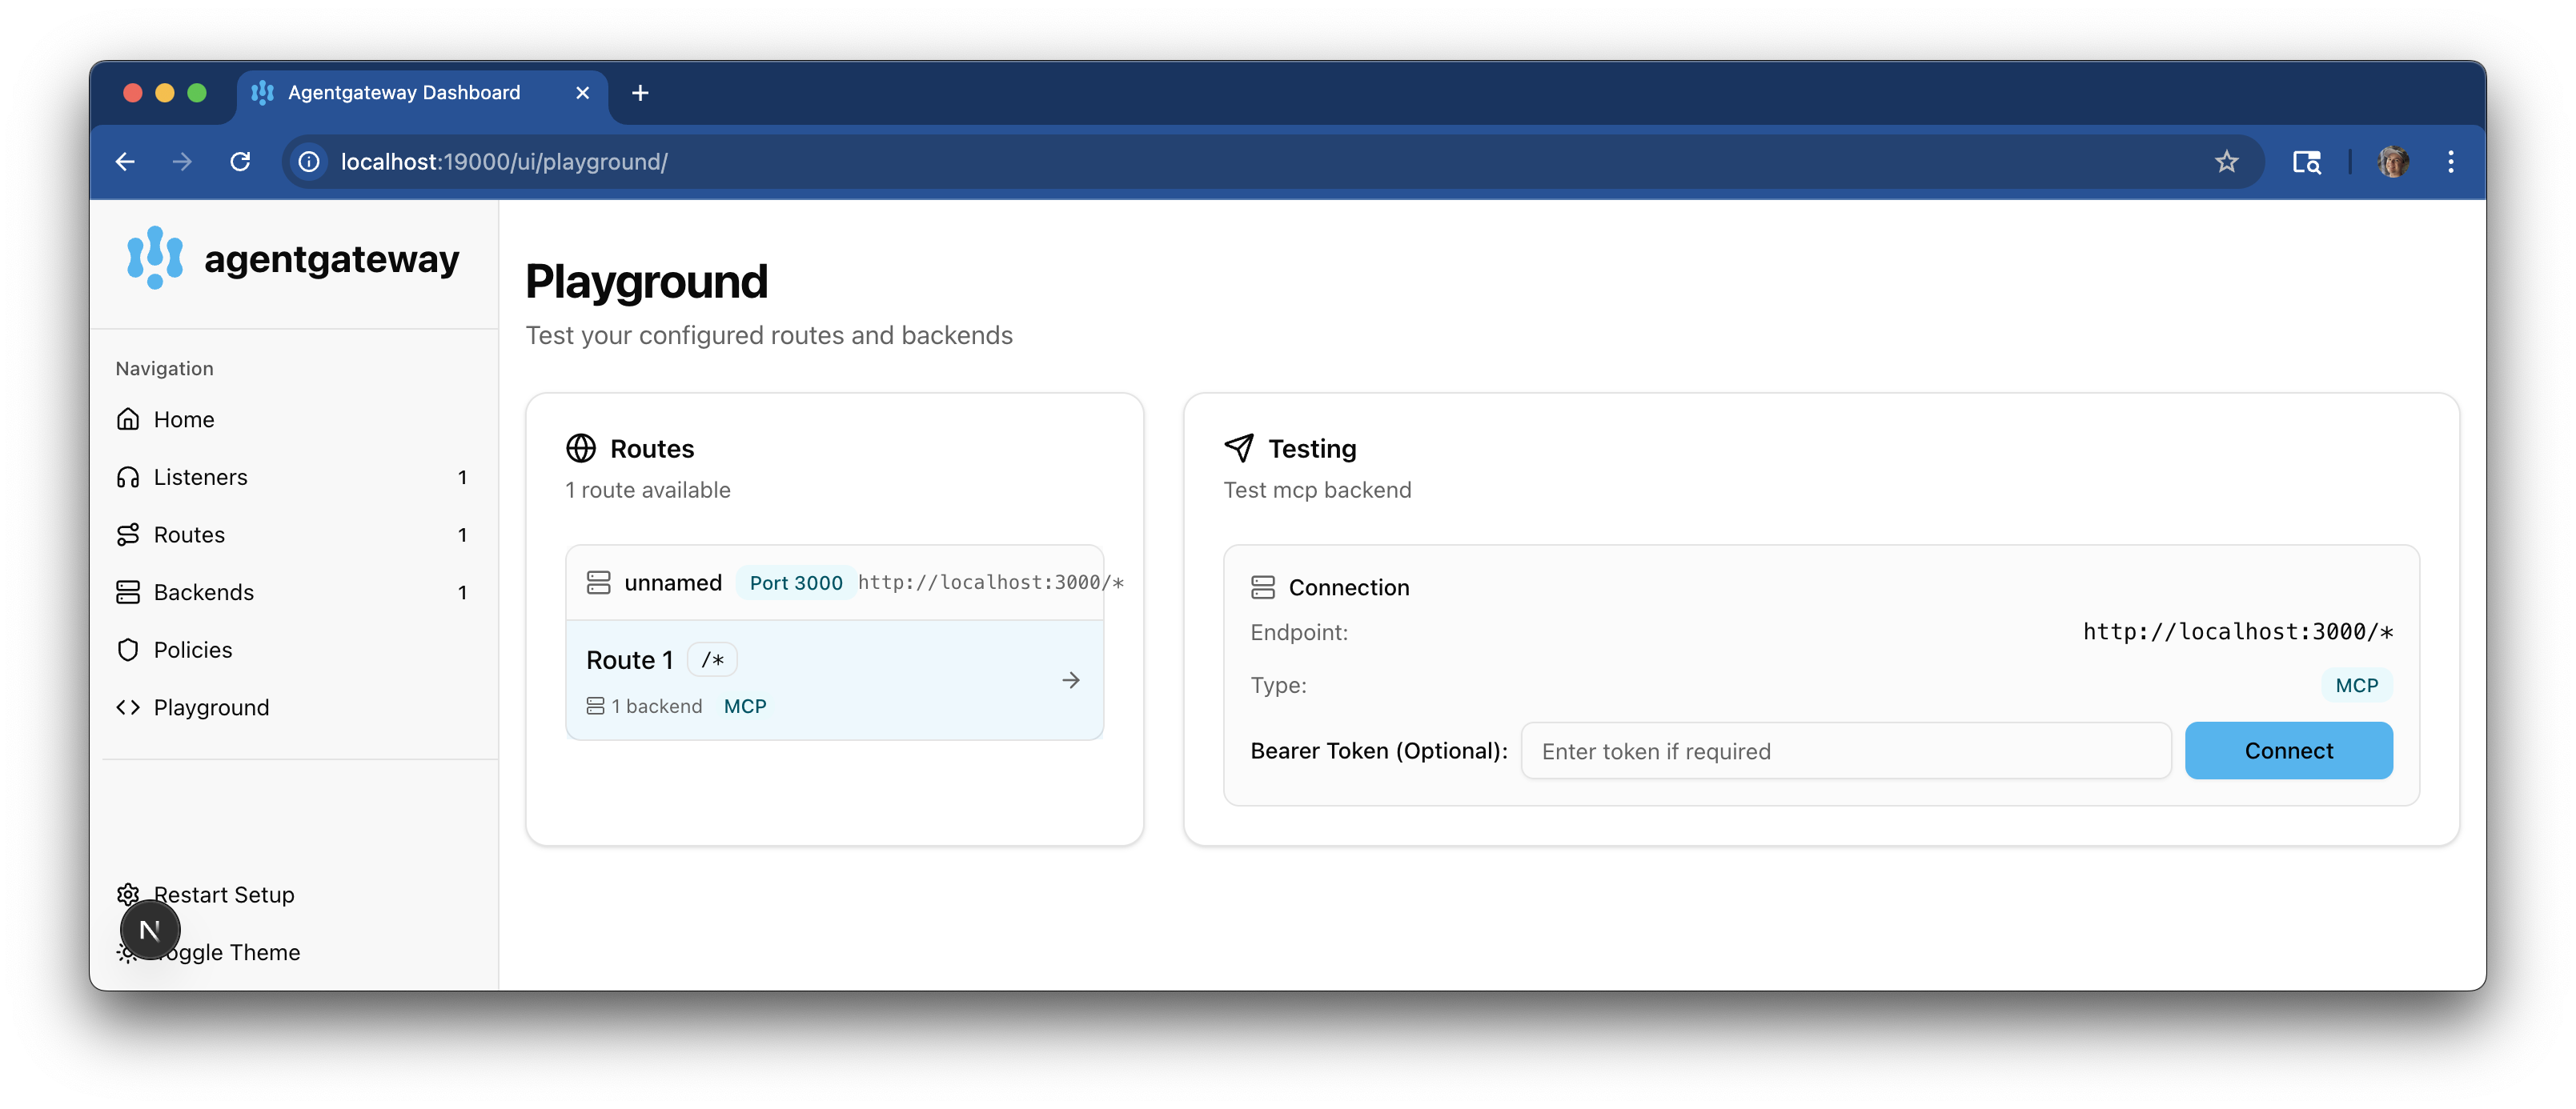Click the Connect button
The height and width of the screenshot is (1109, 2576).
click(x=2288, y=750)
